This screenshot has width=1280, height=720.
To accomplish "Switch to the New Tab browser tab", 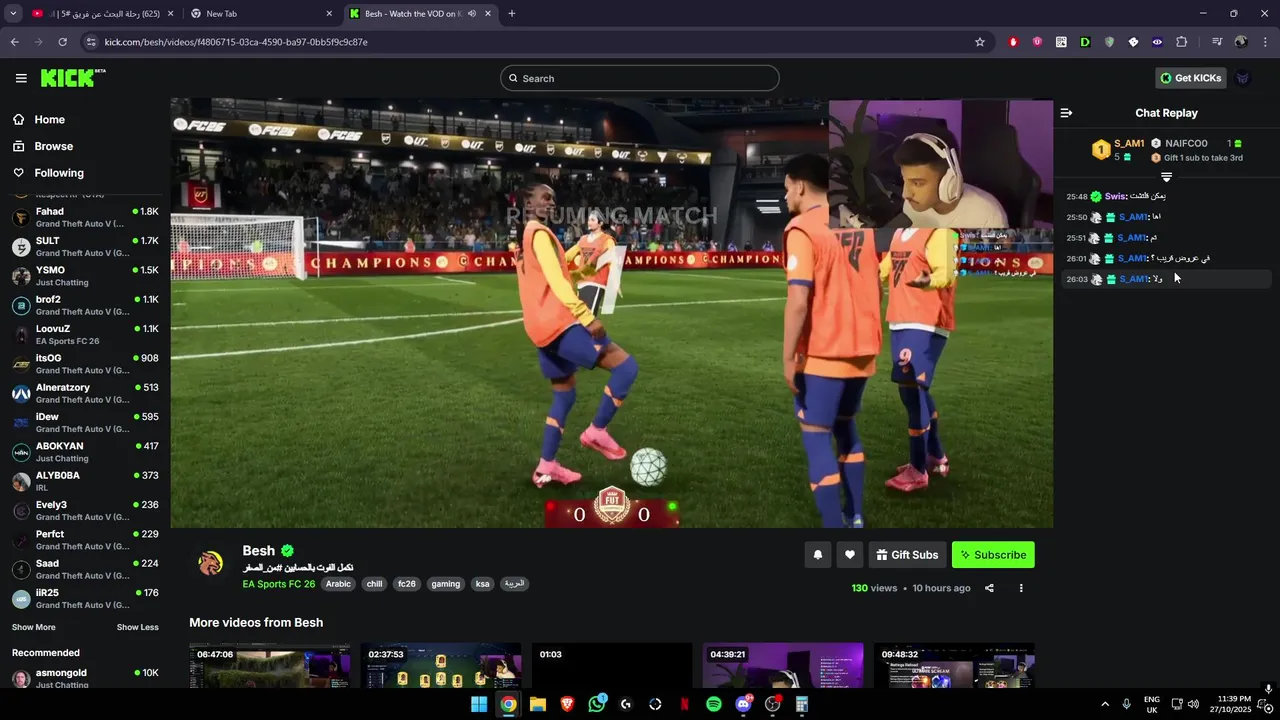I will click(262, 14).
